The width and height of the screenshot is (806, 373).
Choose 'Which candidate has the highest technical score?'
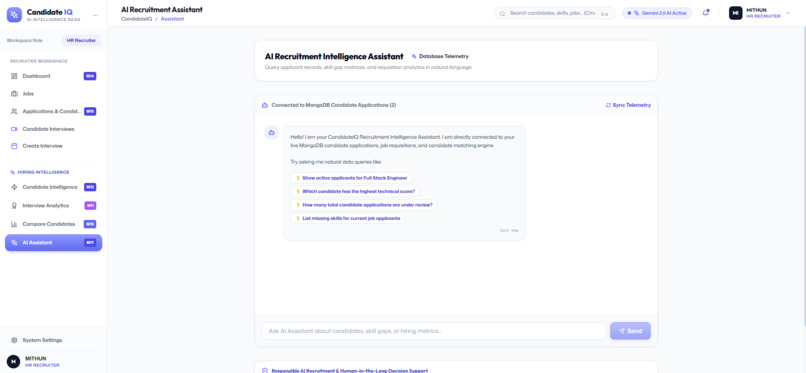click(x=355, y=191)
